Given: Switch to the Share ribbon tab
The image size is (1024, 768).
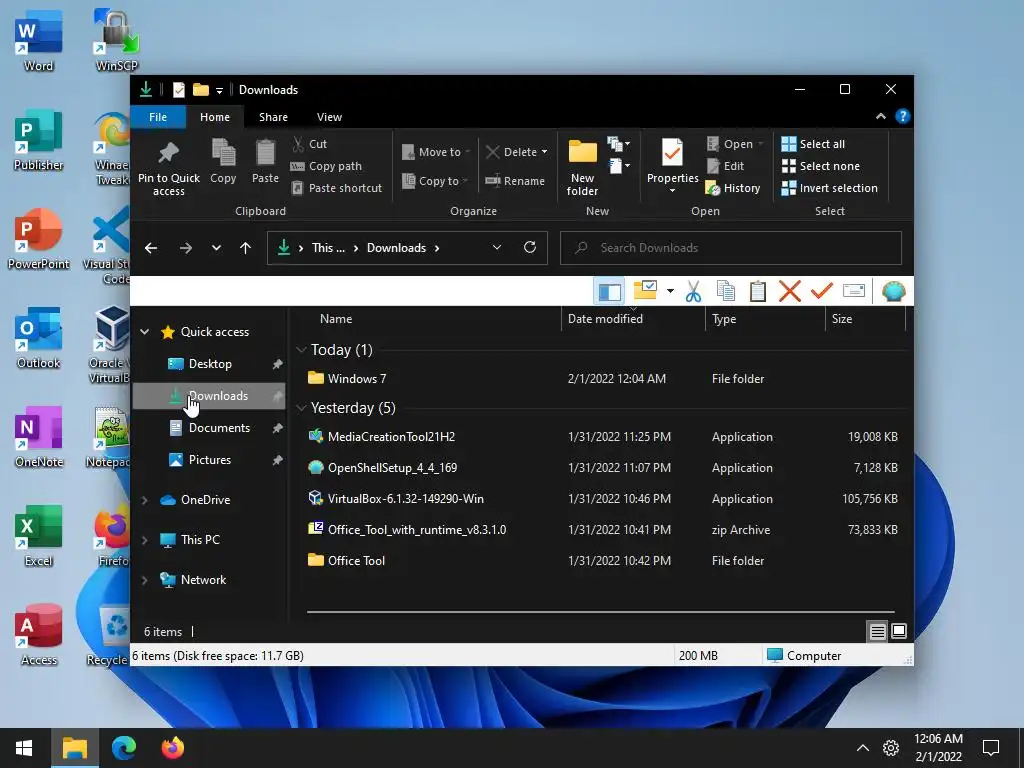Looking at the screenshot, I should [x=273, y=117].
